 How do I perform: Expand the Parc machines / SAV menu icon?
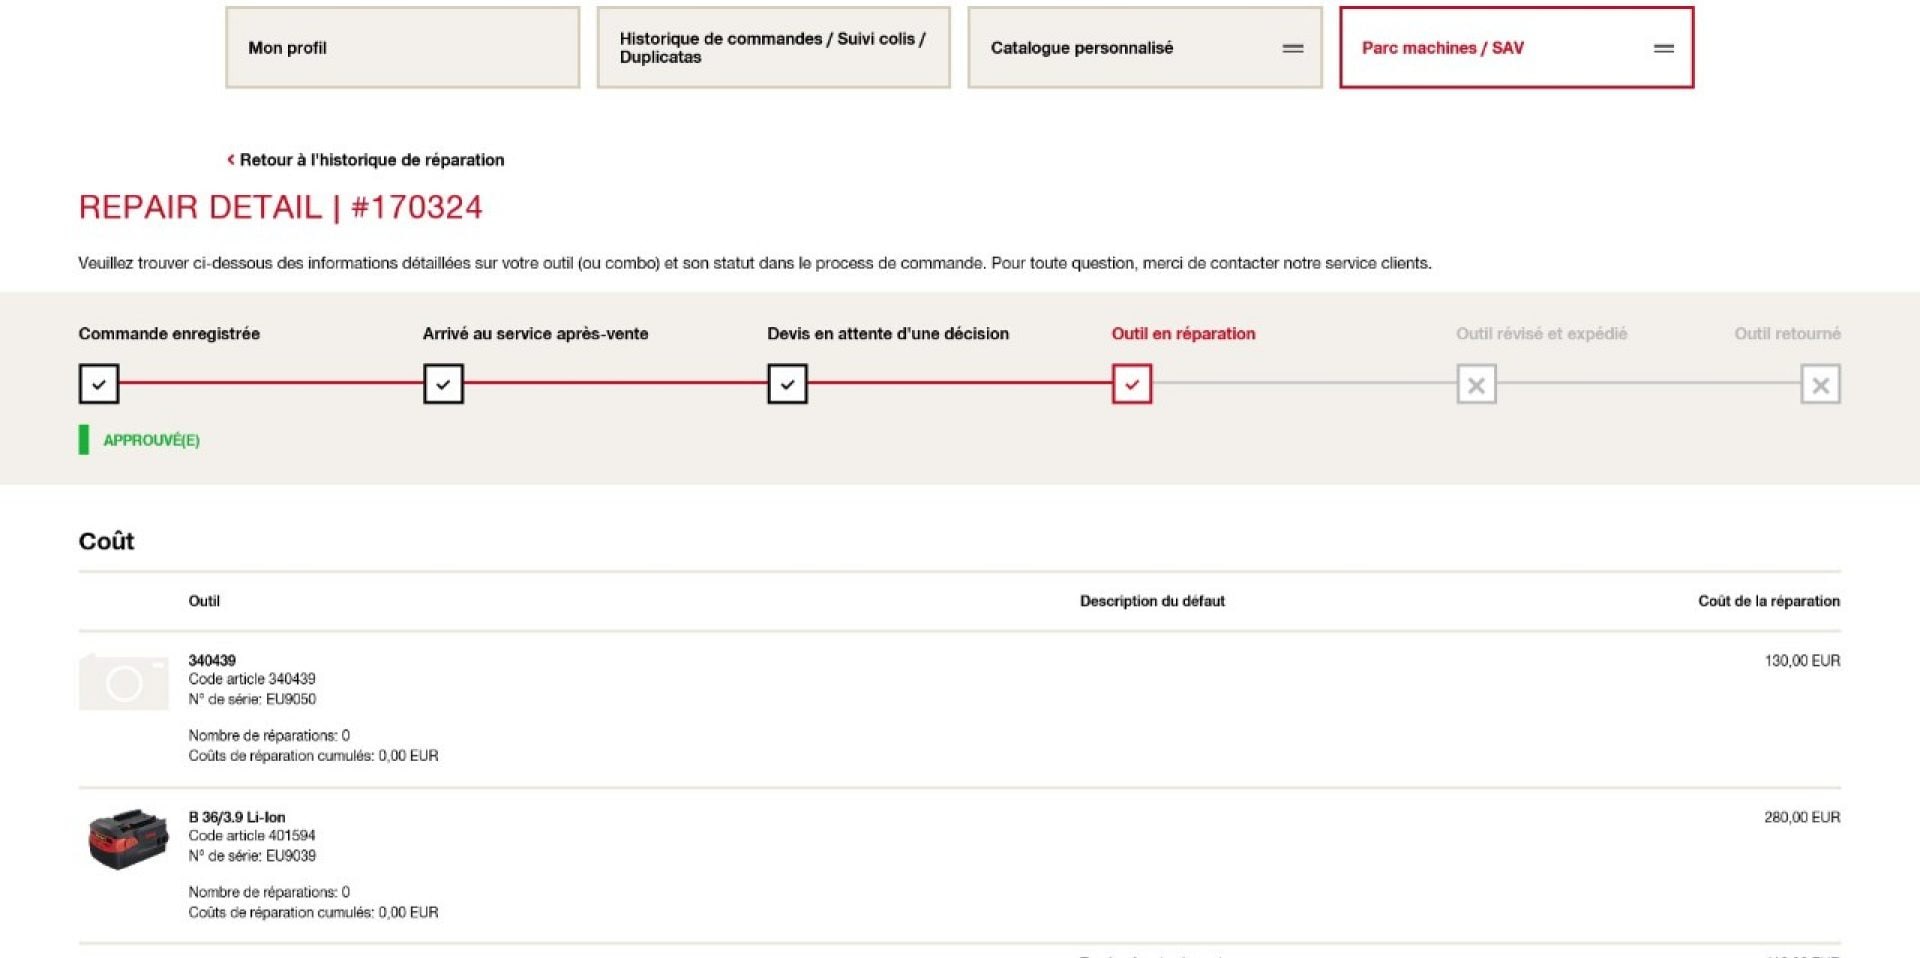tap(1664, 48)
